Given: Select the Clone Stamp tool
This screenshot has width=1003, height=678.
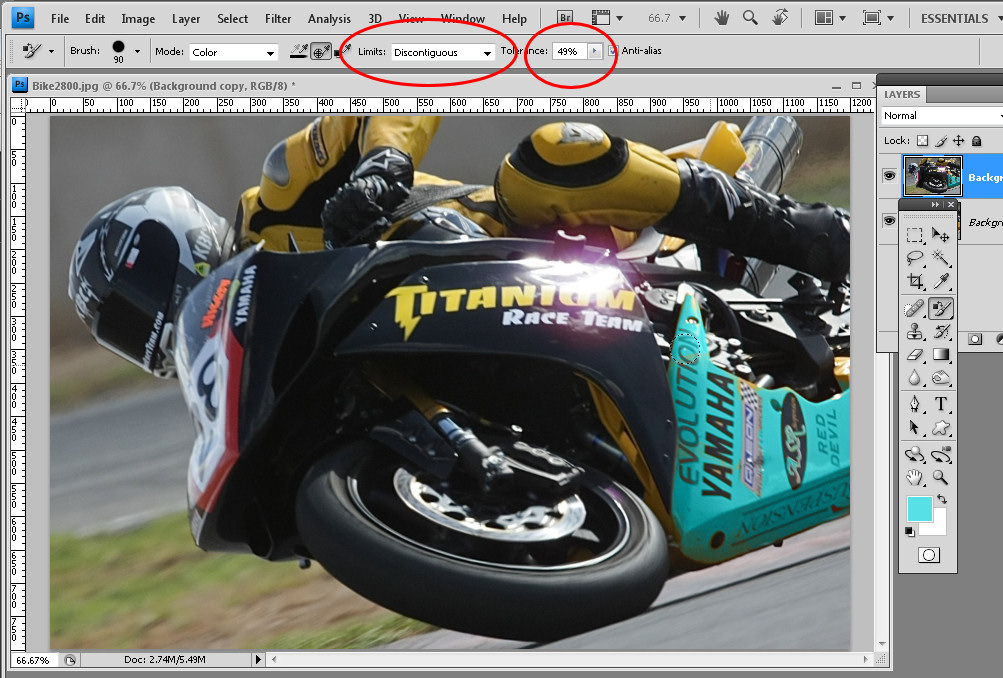Looking at the screenshot, I should pos(915,331).
